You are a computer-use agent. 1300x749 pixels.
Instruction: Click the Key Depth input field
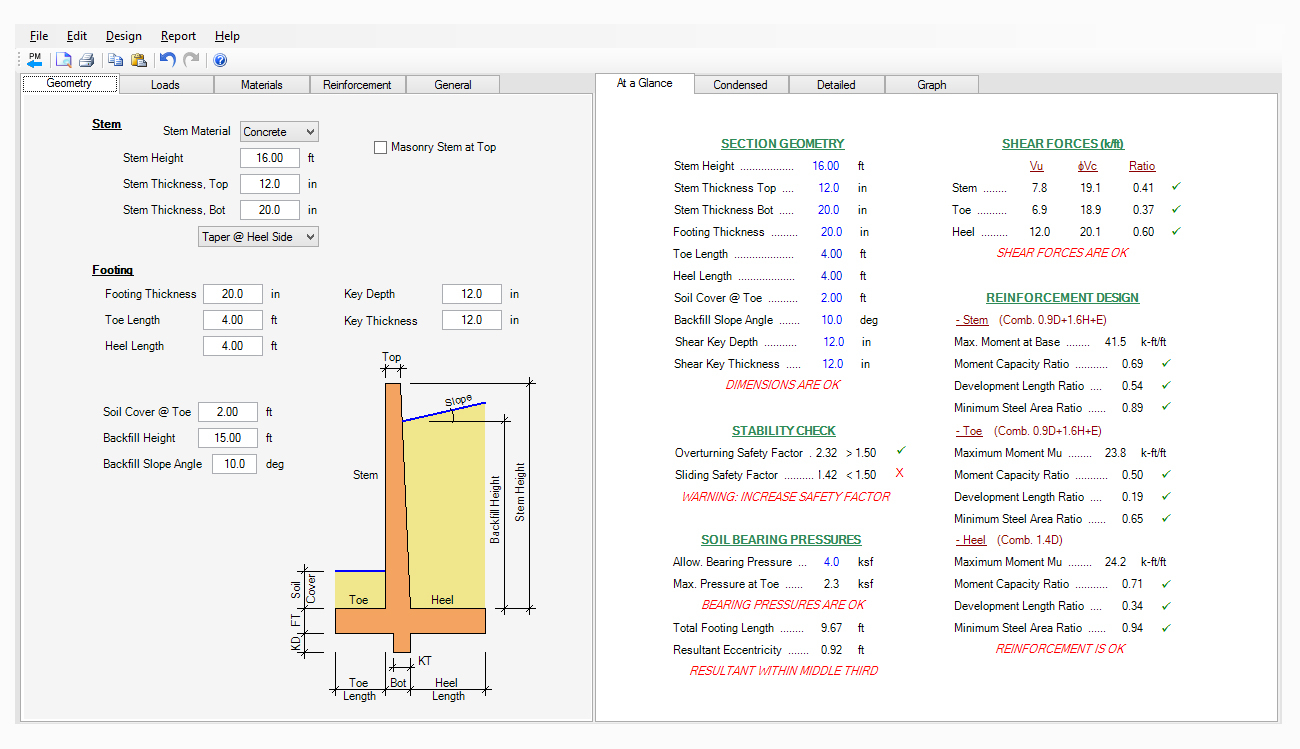coord(471,294)
